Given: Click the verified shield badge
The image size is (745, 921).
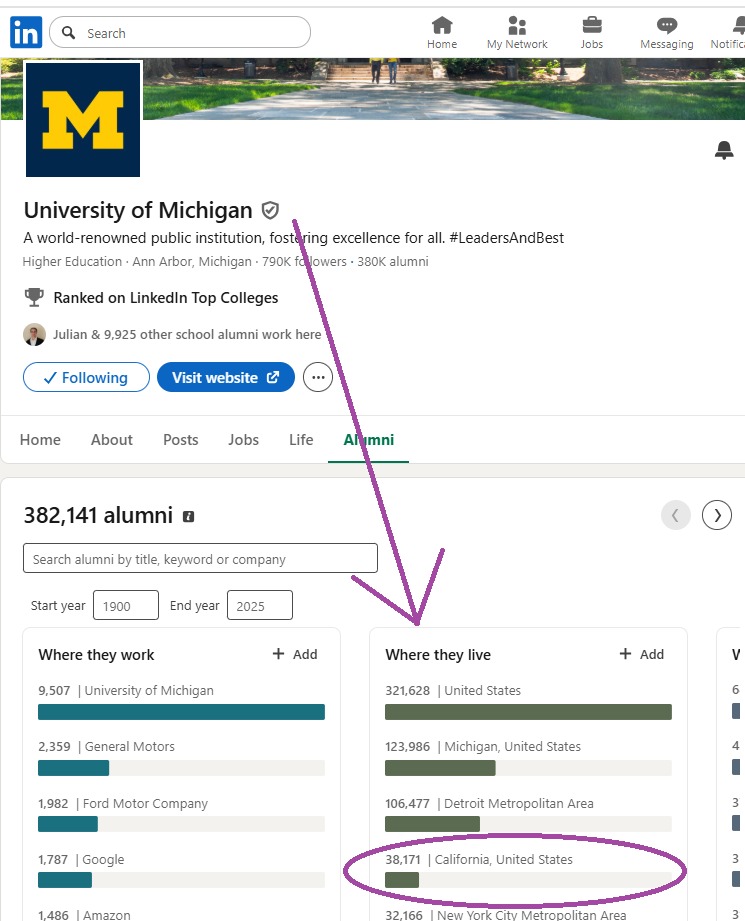Looking at the screenshot, I should (270, 210).
